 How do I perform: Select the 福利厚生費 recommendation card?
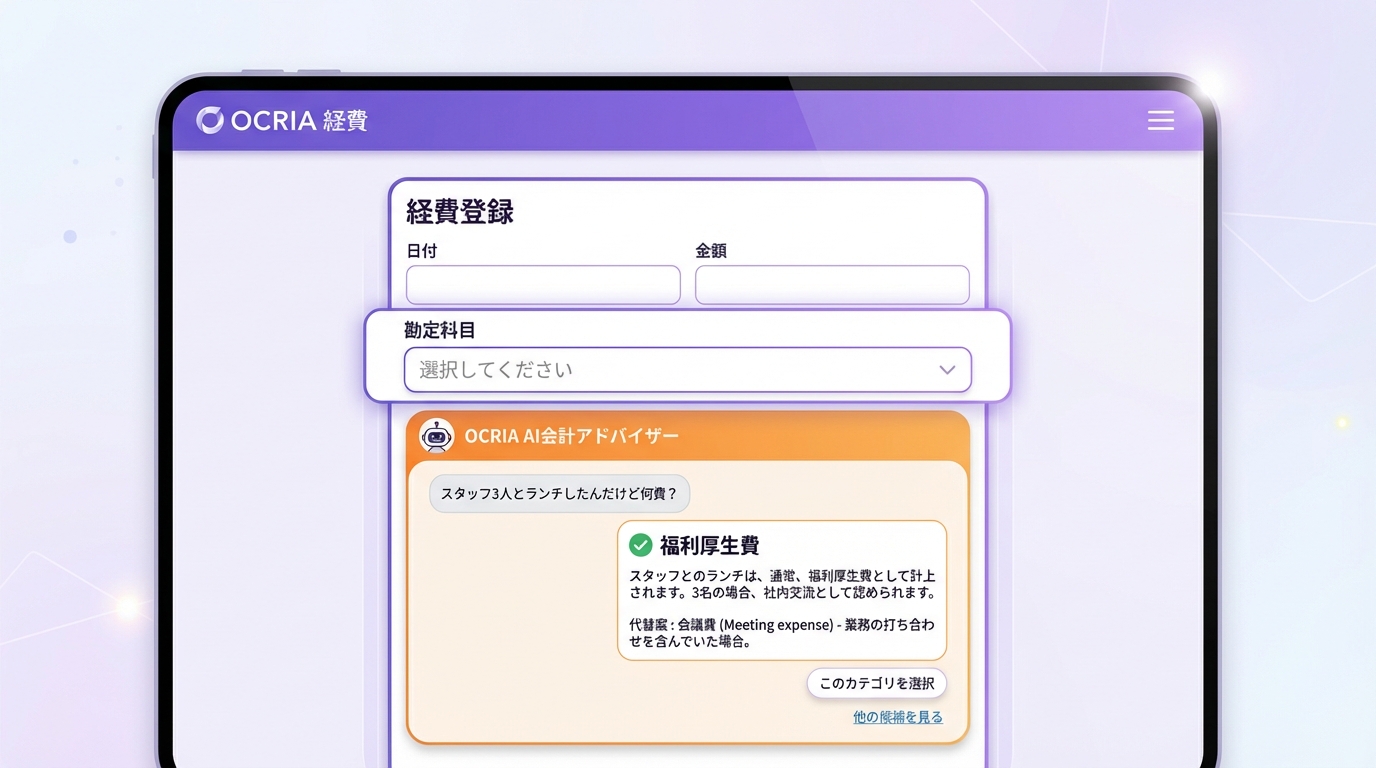[x=782, y=590]
